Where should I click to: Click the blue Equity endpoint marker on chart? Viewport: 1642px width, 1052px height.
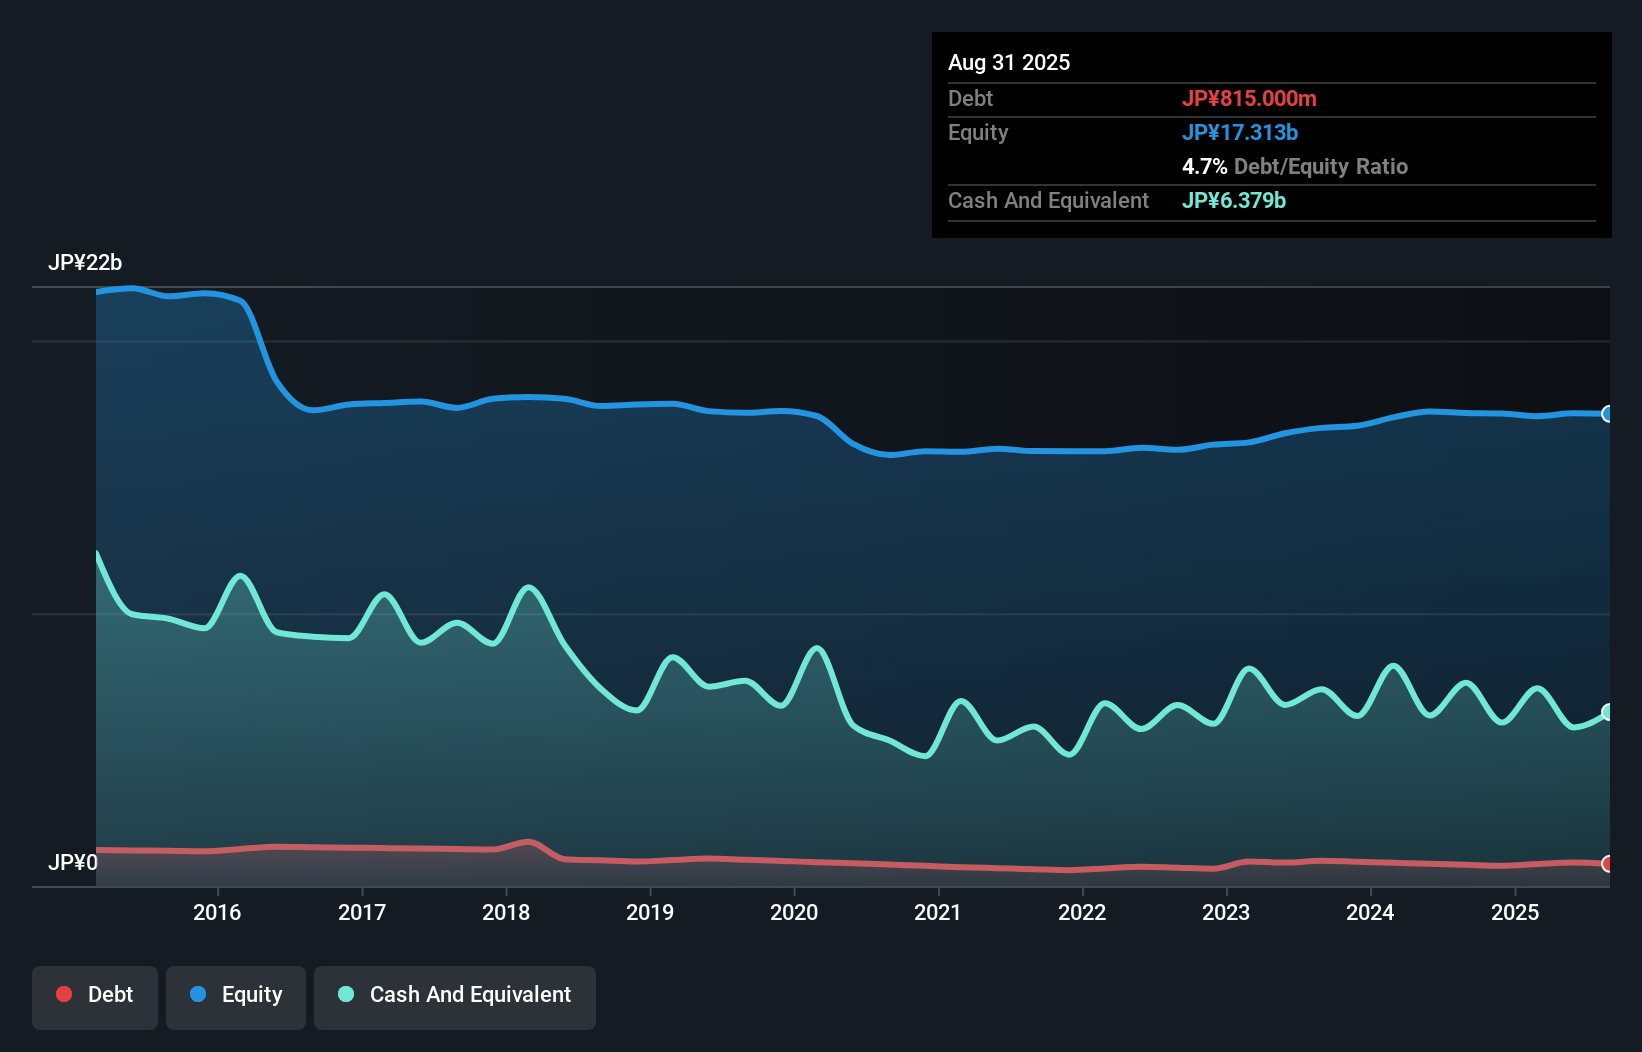[1607, 413]
